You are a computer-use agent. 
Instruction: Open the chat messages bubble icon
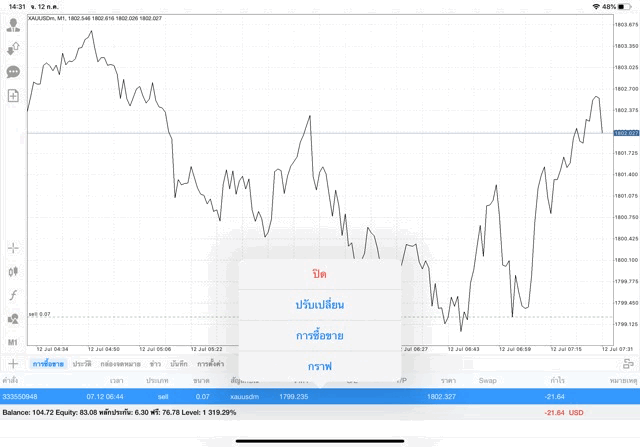pos(14,72)
